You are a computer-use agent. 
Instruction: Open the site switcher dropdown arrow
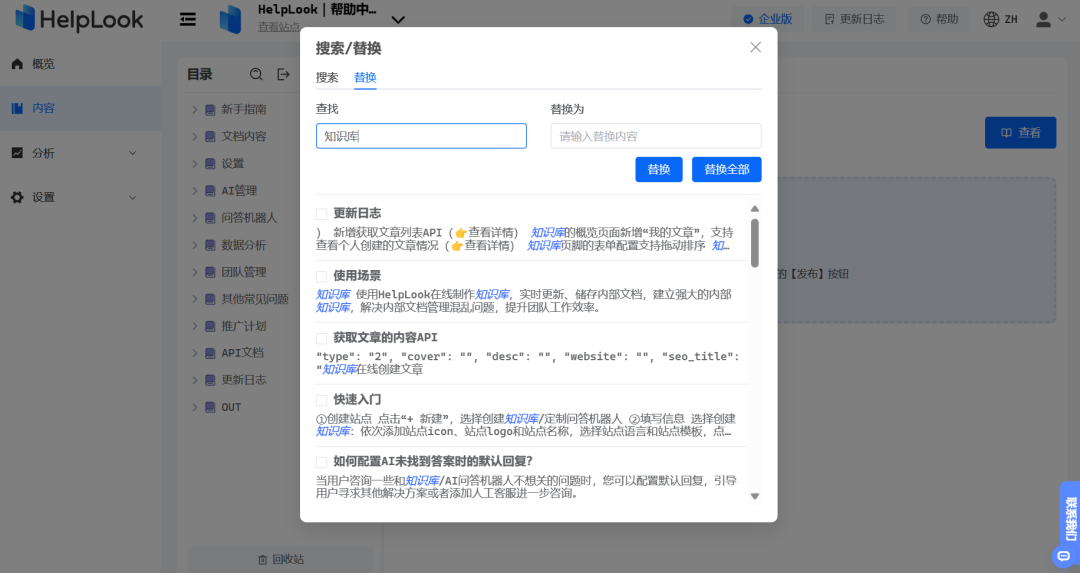tap(398, 20)
